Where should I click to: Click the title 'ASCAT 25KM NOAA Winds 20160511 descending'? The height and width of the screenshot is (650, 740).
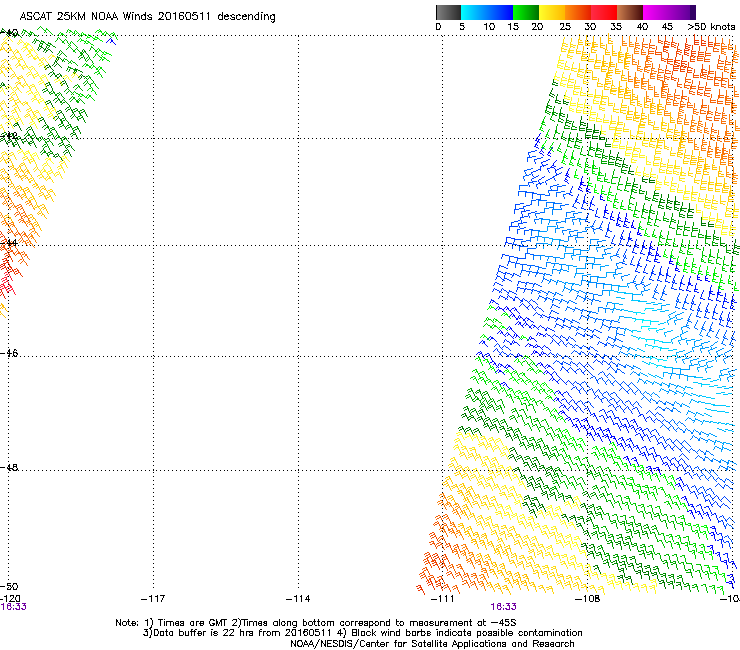point(147,17)
